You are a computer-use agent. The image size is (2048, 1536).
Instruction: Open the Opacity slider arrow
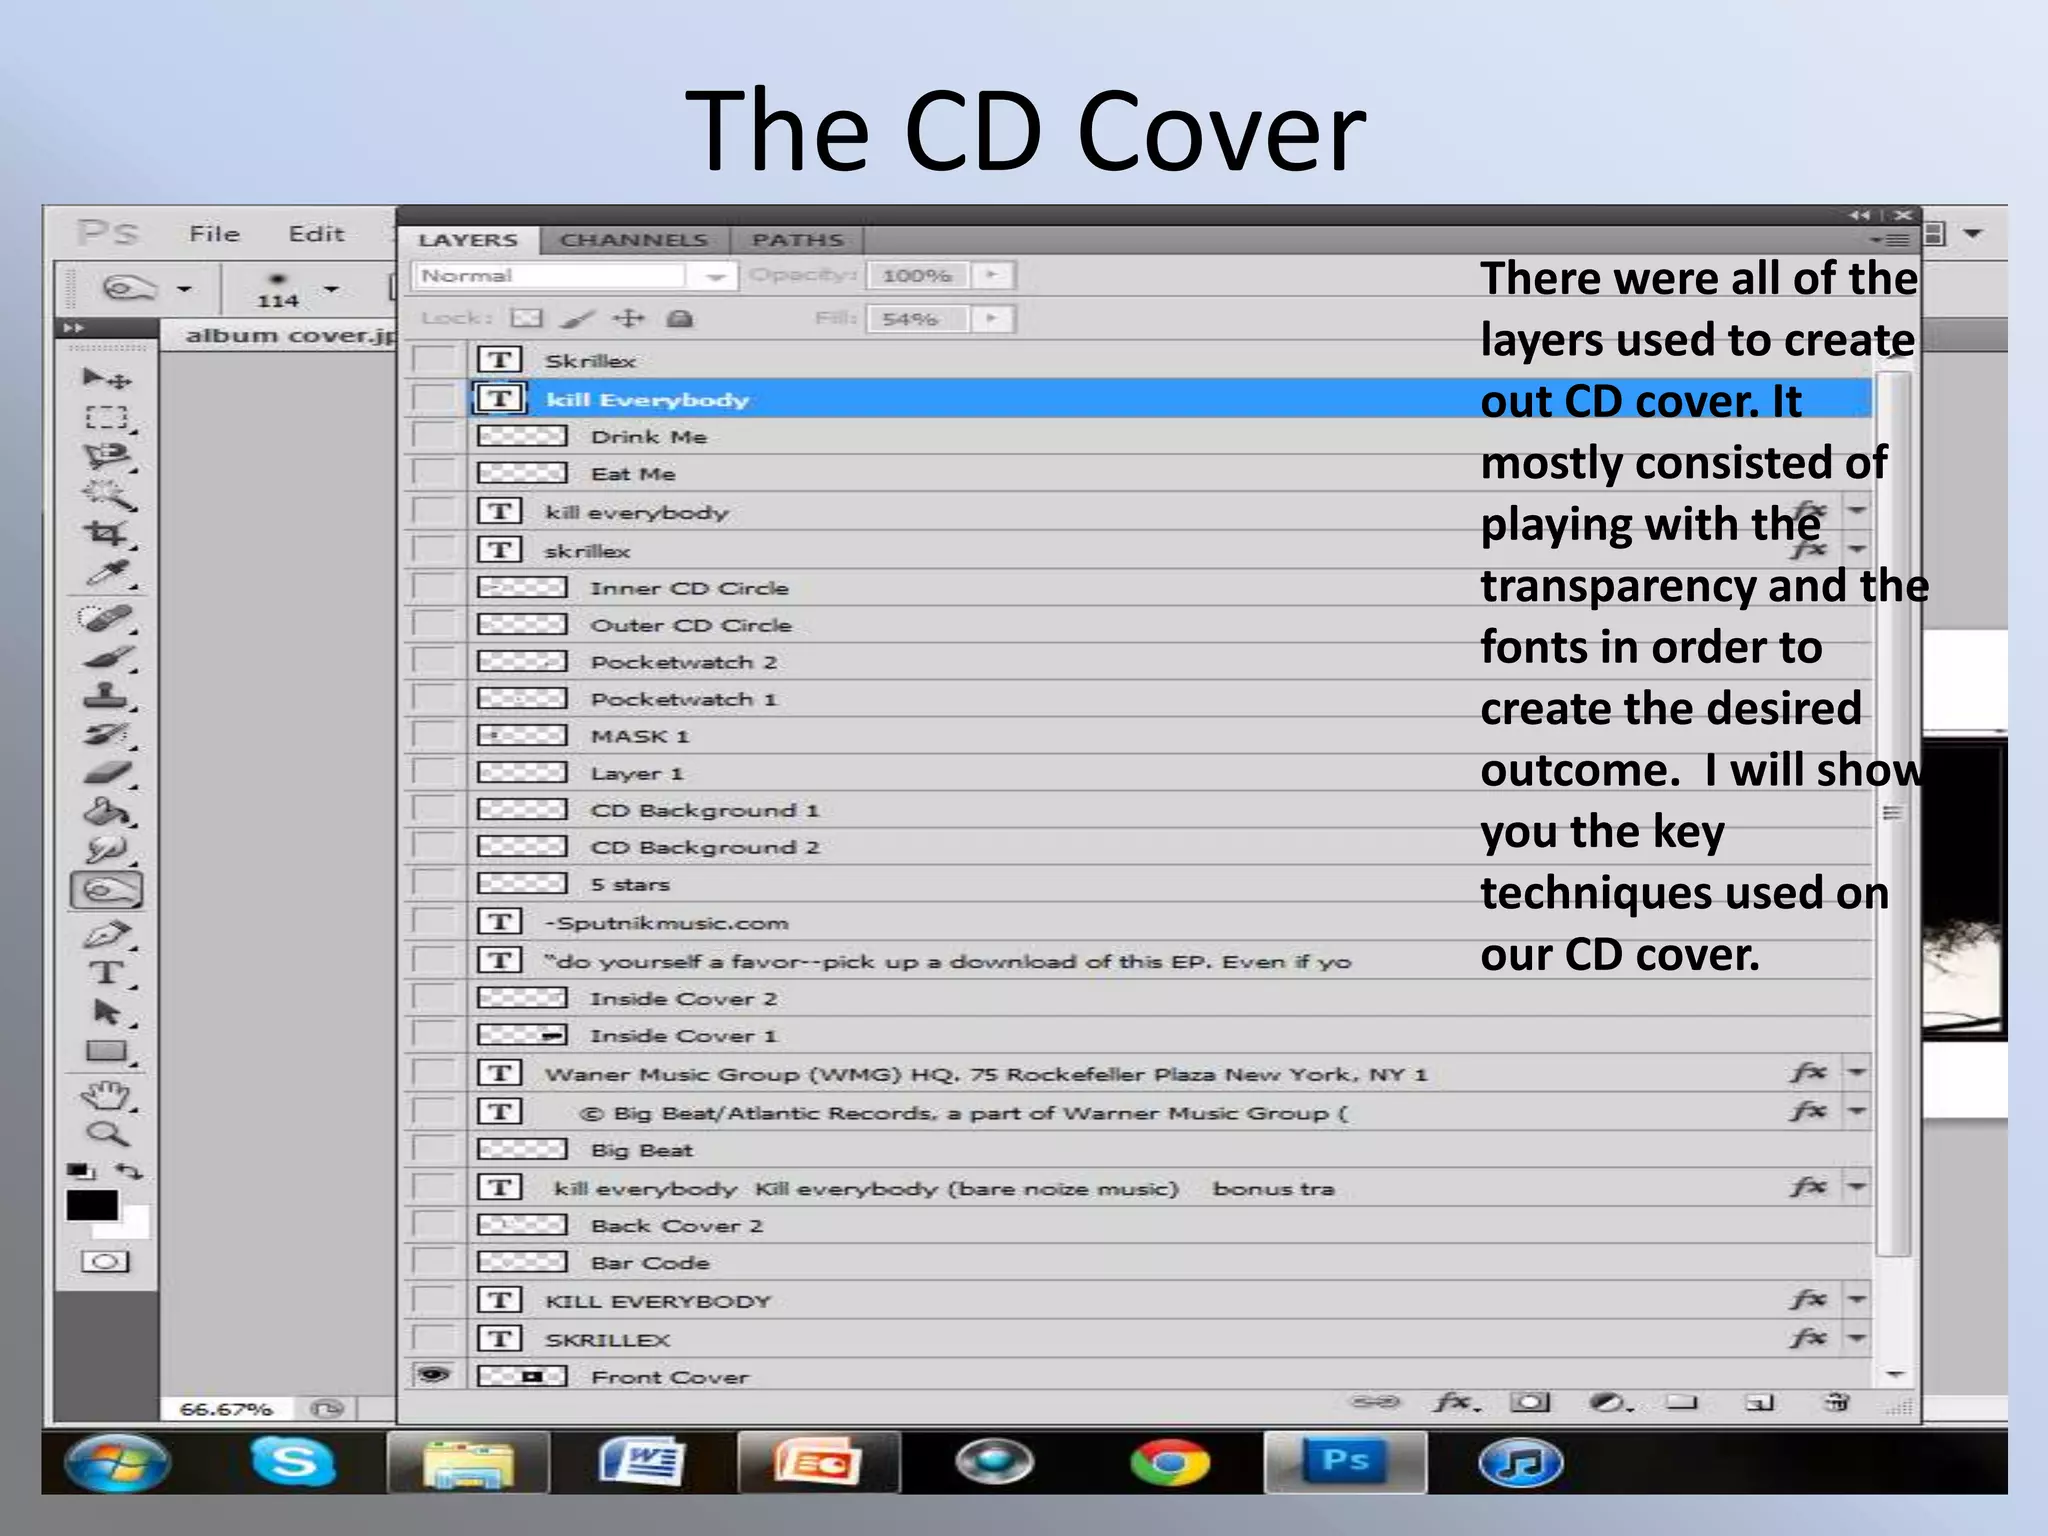coord(993,275)
